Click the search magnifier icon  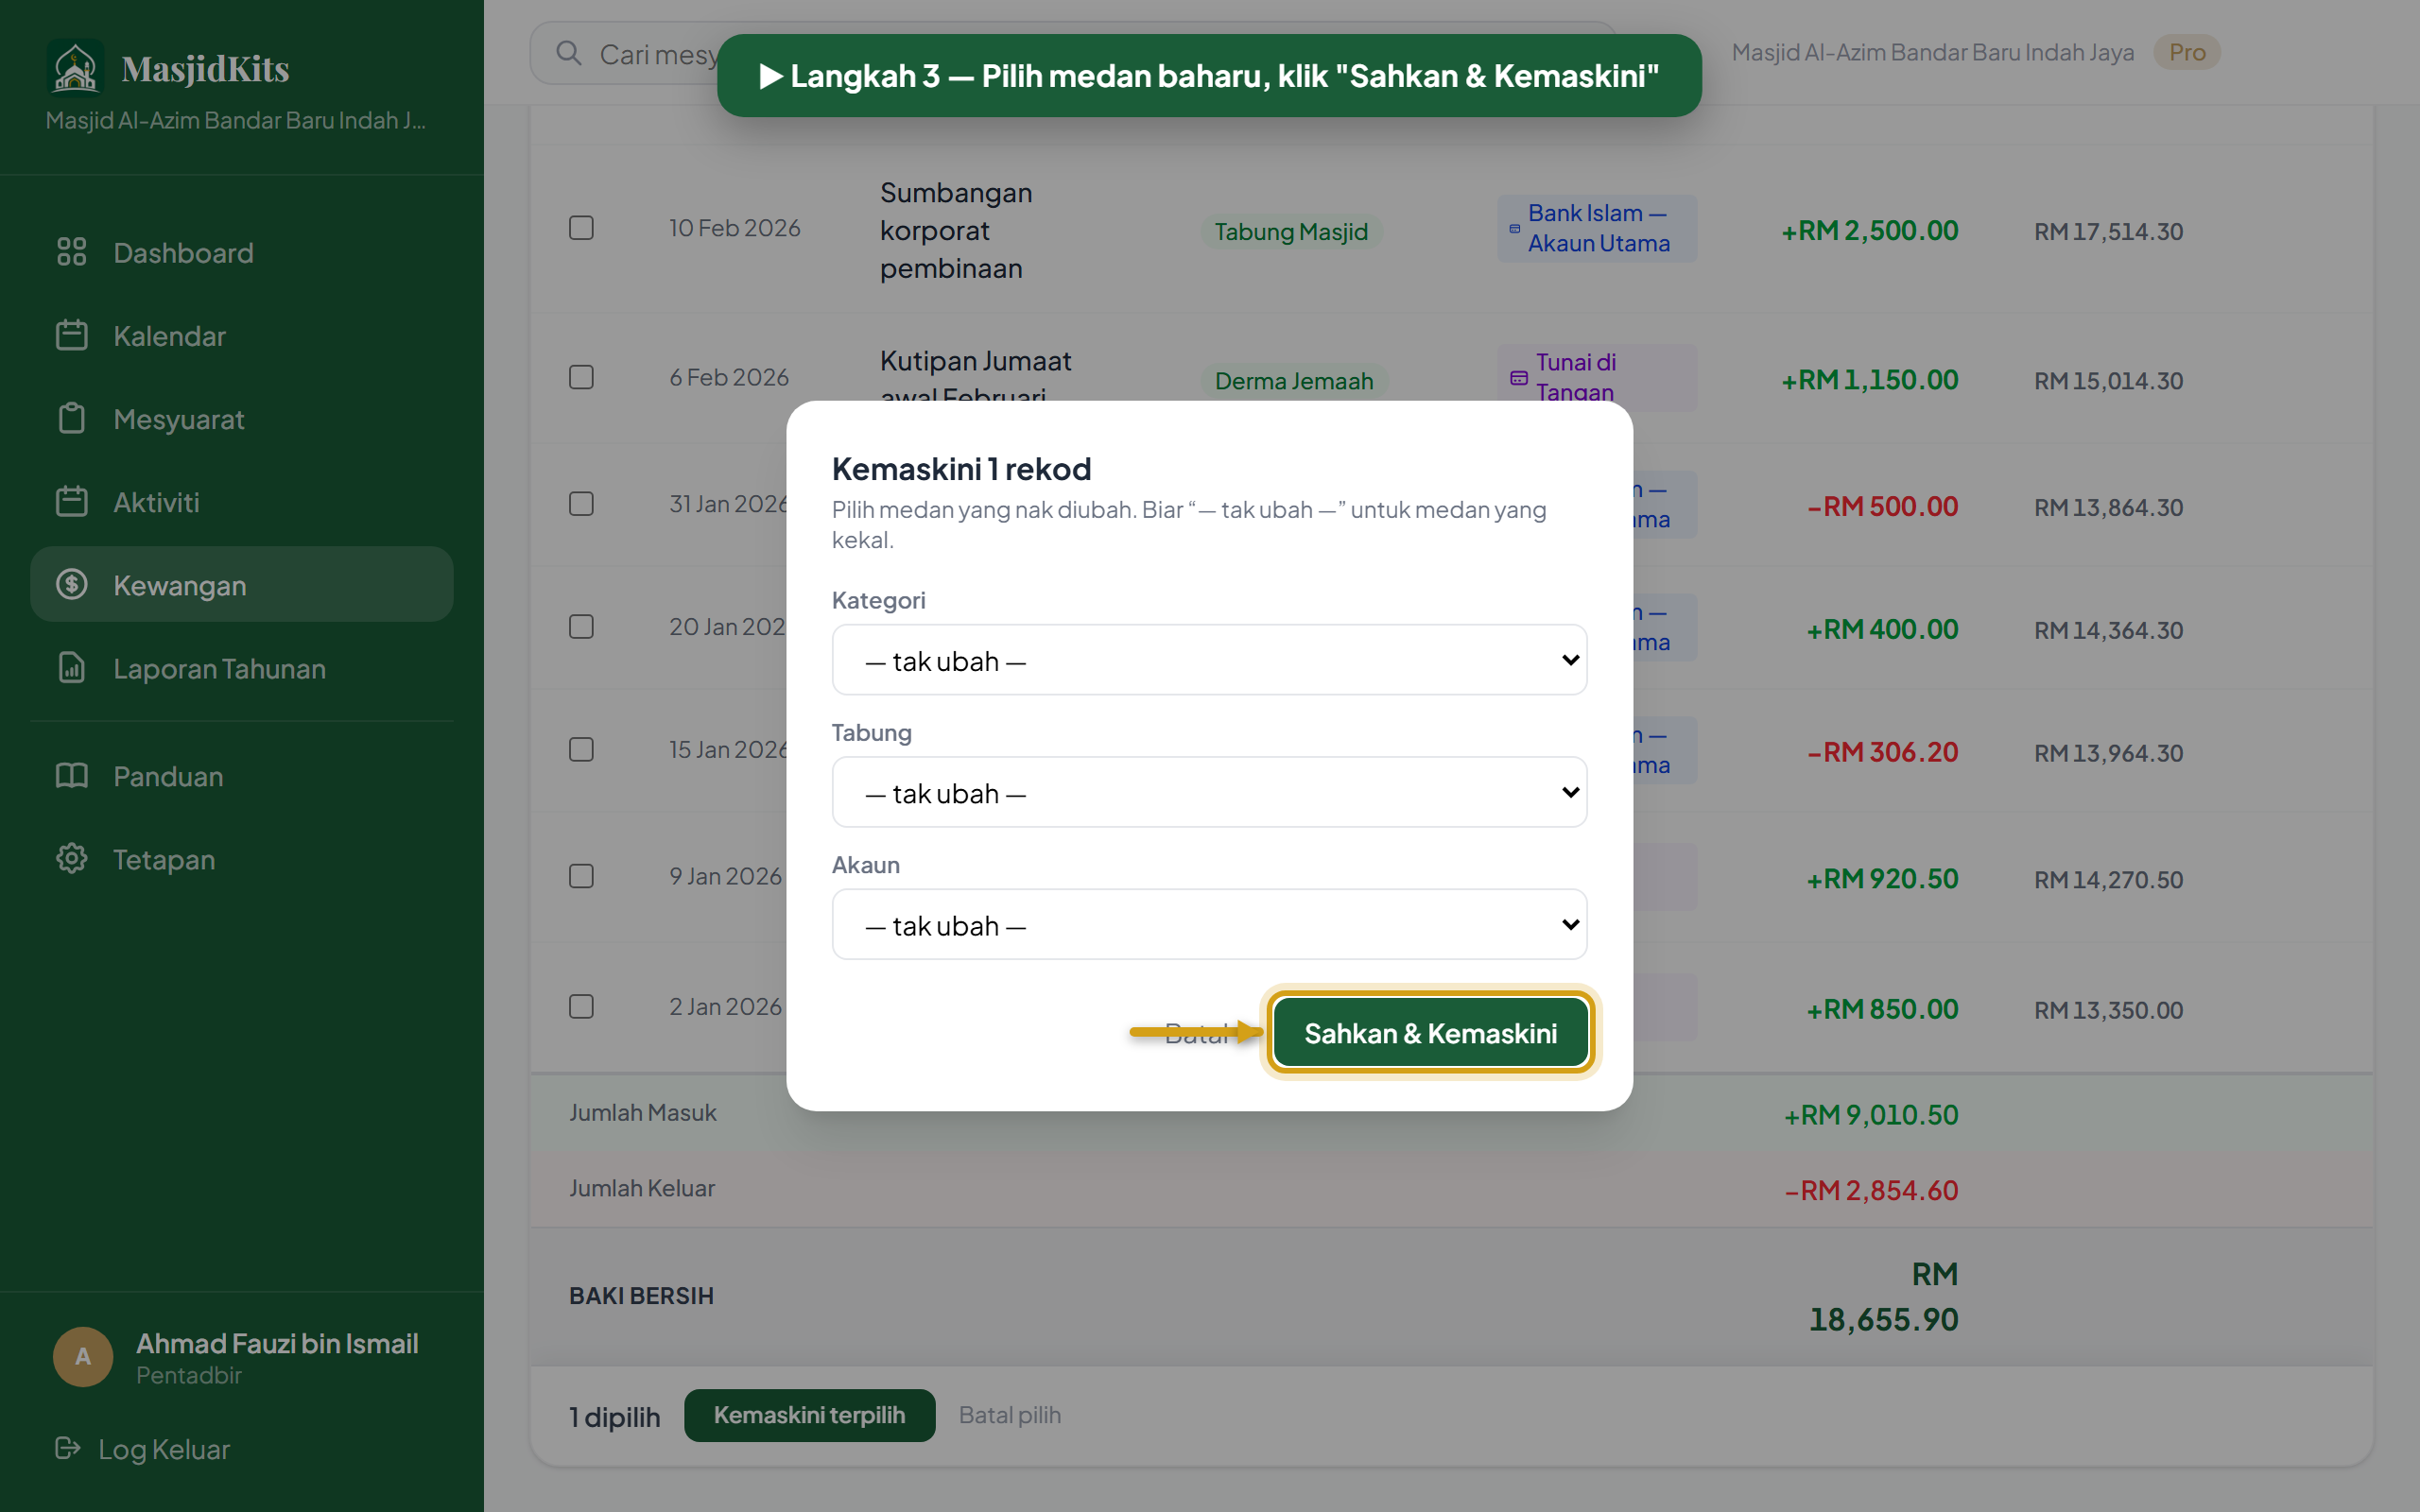pos(569,53)
